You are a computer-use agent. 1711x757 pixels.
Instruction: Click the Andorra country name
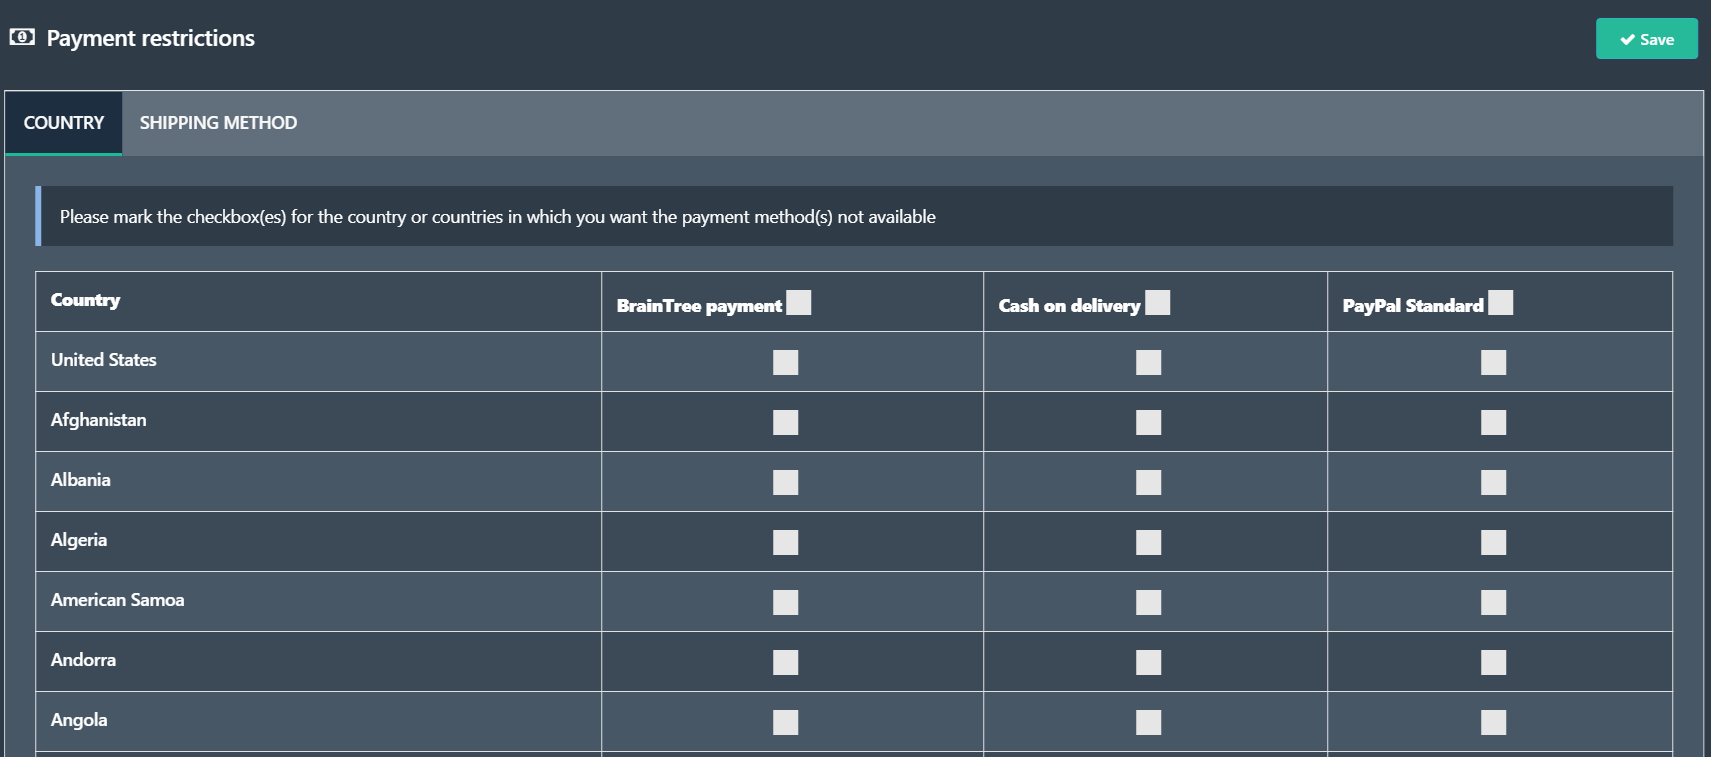coord(84,660)
